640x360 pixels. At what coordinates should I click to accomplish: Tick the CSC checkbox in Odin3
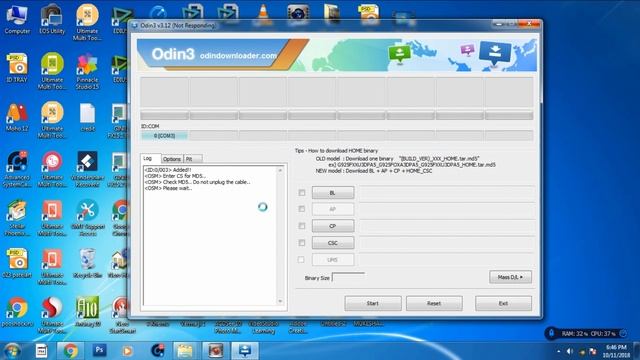coord(302,243)
